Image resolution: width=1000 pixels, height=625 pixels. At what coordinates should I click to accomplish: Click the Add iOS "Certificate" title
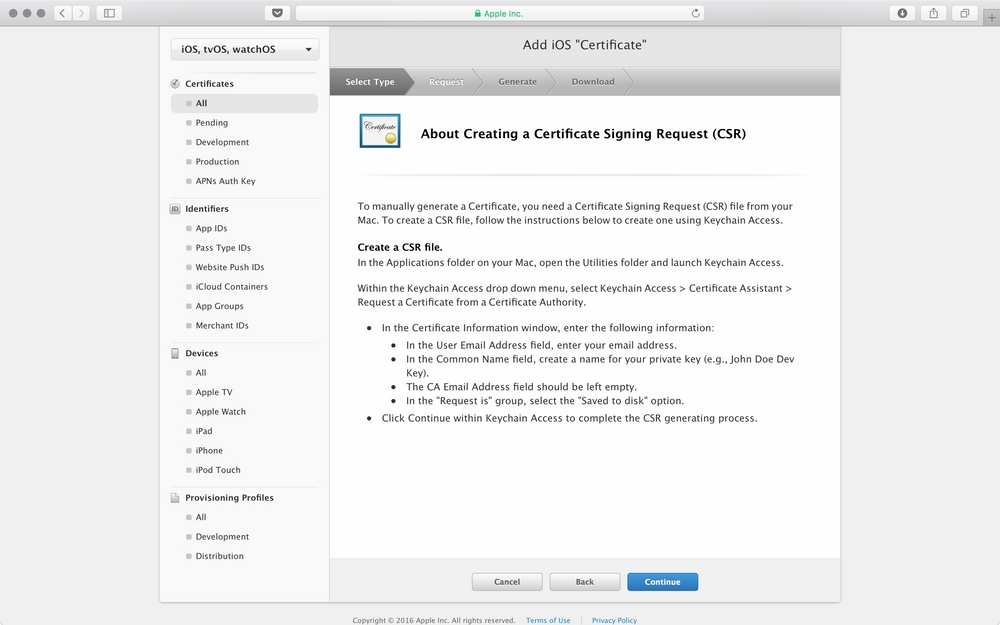tap(585, 45)
